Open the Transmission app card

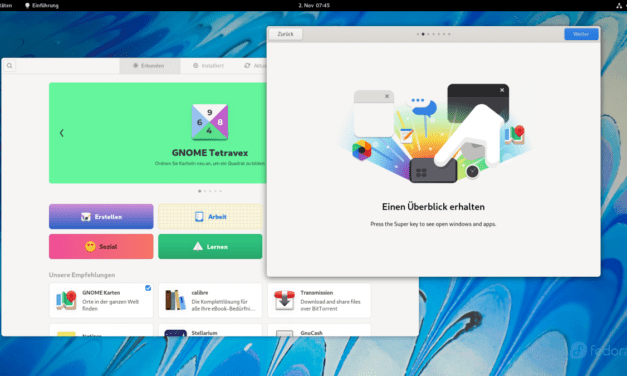[319, 300]
